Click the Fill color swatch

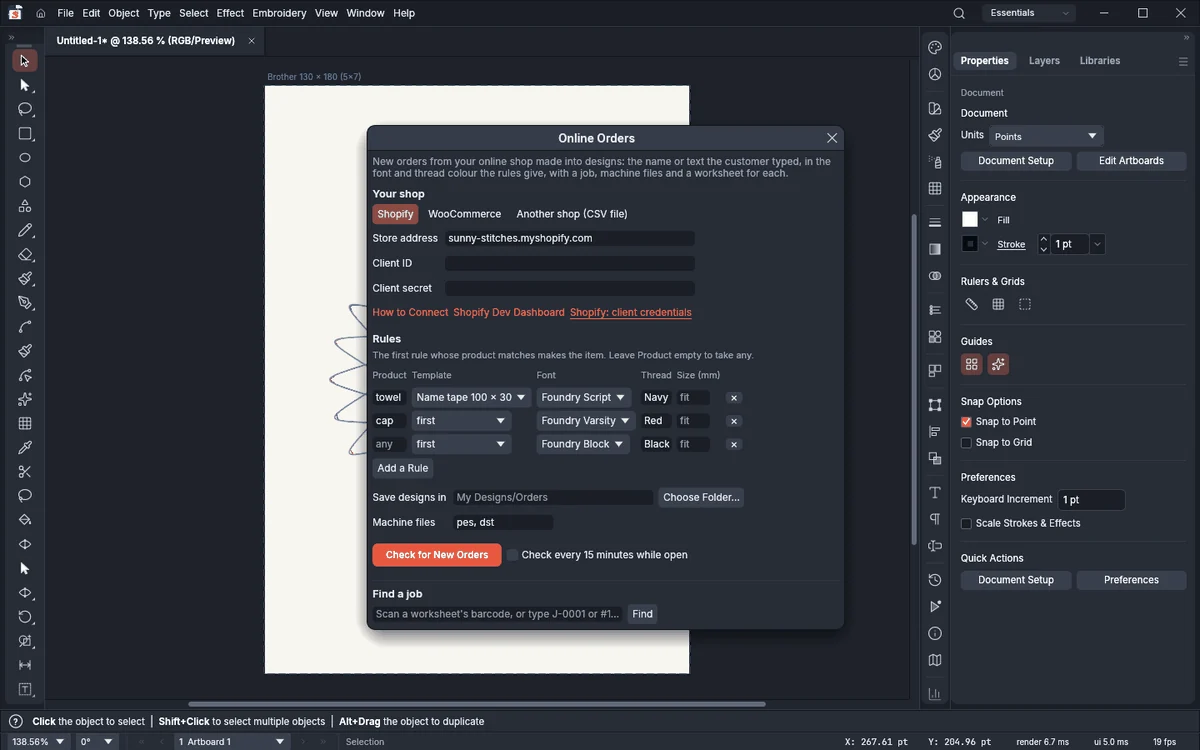(x=970, y=220)
